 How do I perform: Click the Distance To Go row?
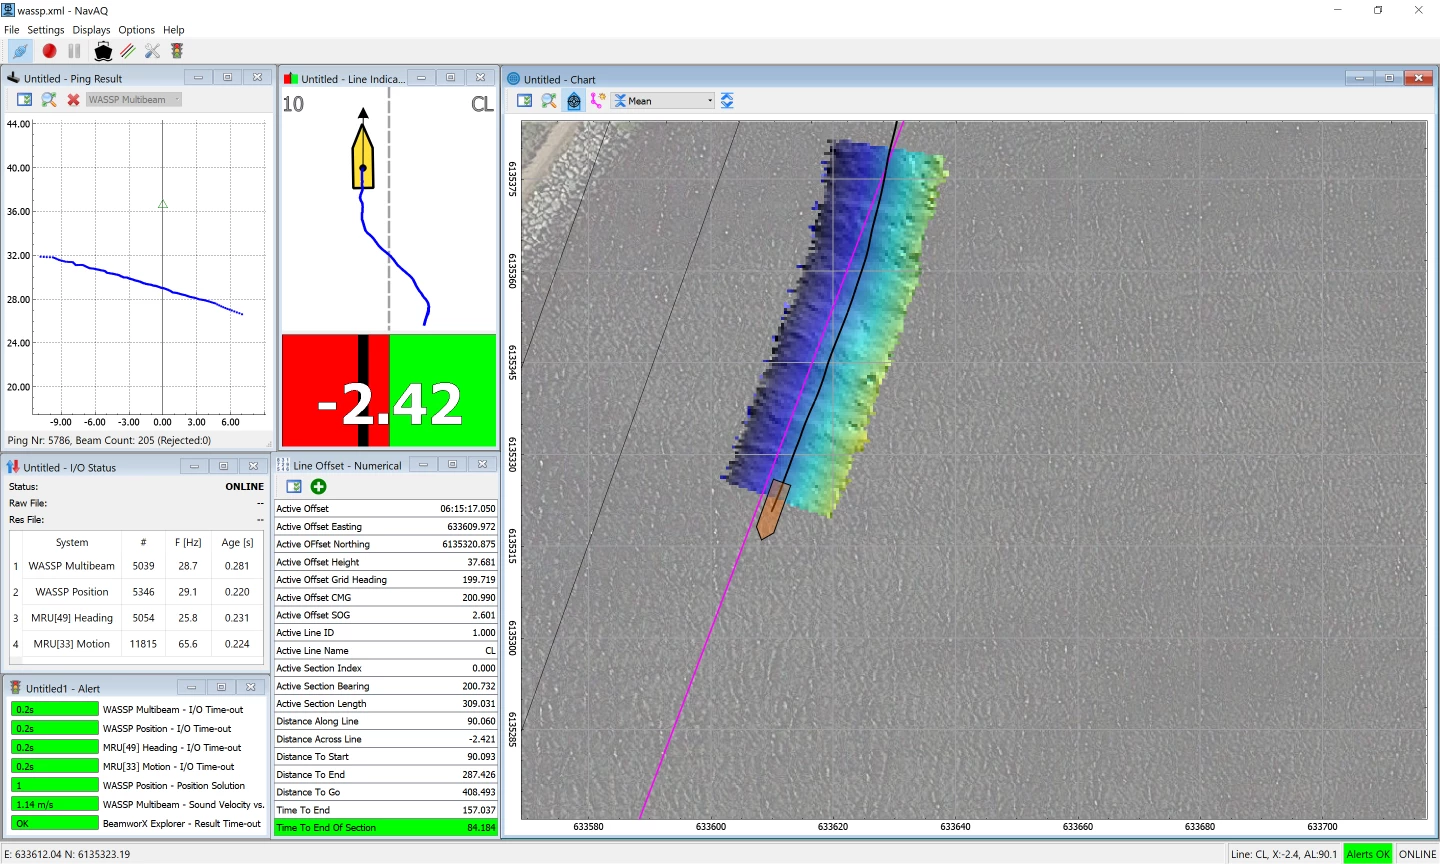point(386,792)
